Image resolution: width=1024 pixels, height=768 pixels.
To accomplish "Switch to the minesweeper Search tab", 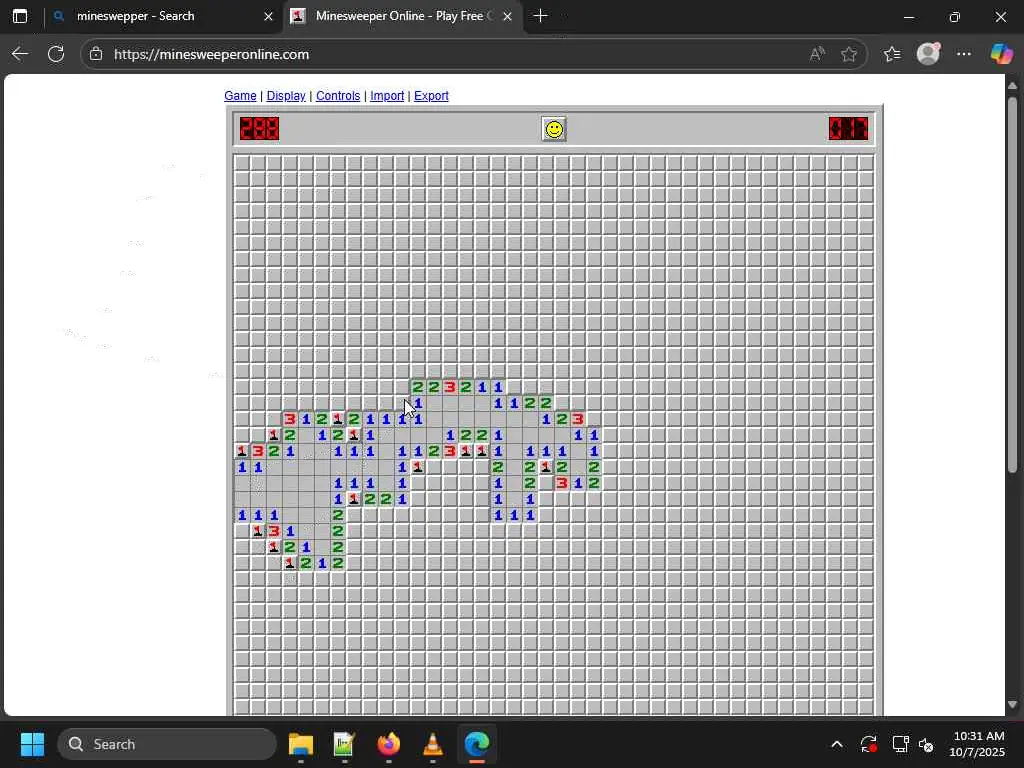I will (163, 16).
